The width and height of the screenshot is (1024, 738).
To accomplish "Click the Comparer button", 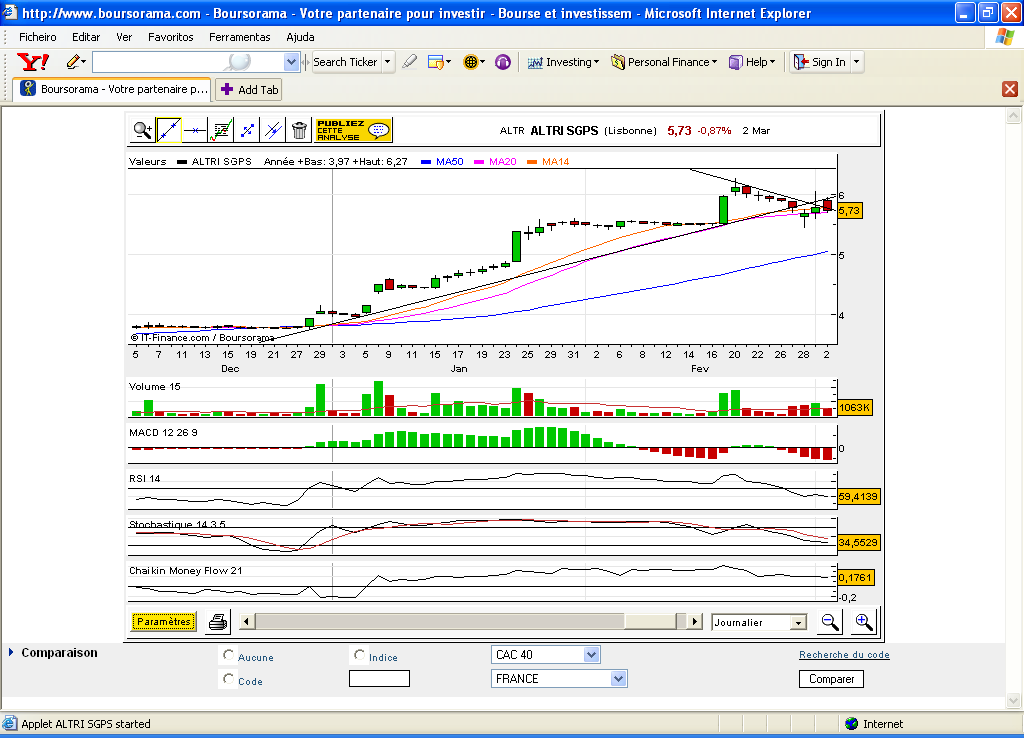I will (x=831, y=679).
